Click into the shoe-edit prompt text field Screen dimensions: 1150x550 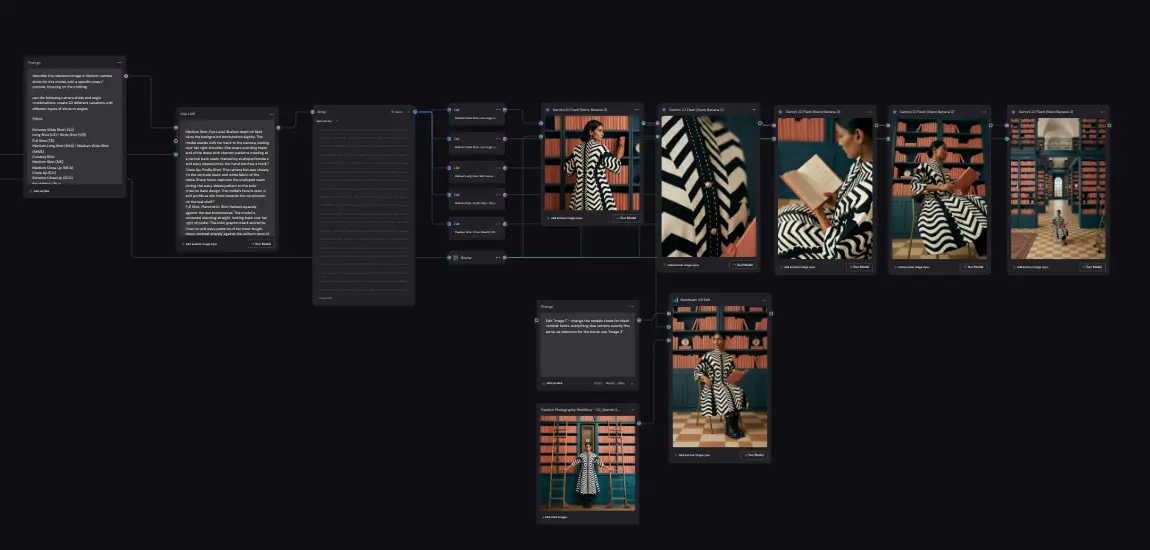point(588,346)
